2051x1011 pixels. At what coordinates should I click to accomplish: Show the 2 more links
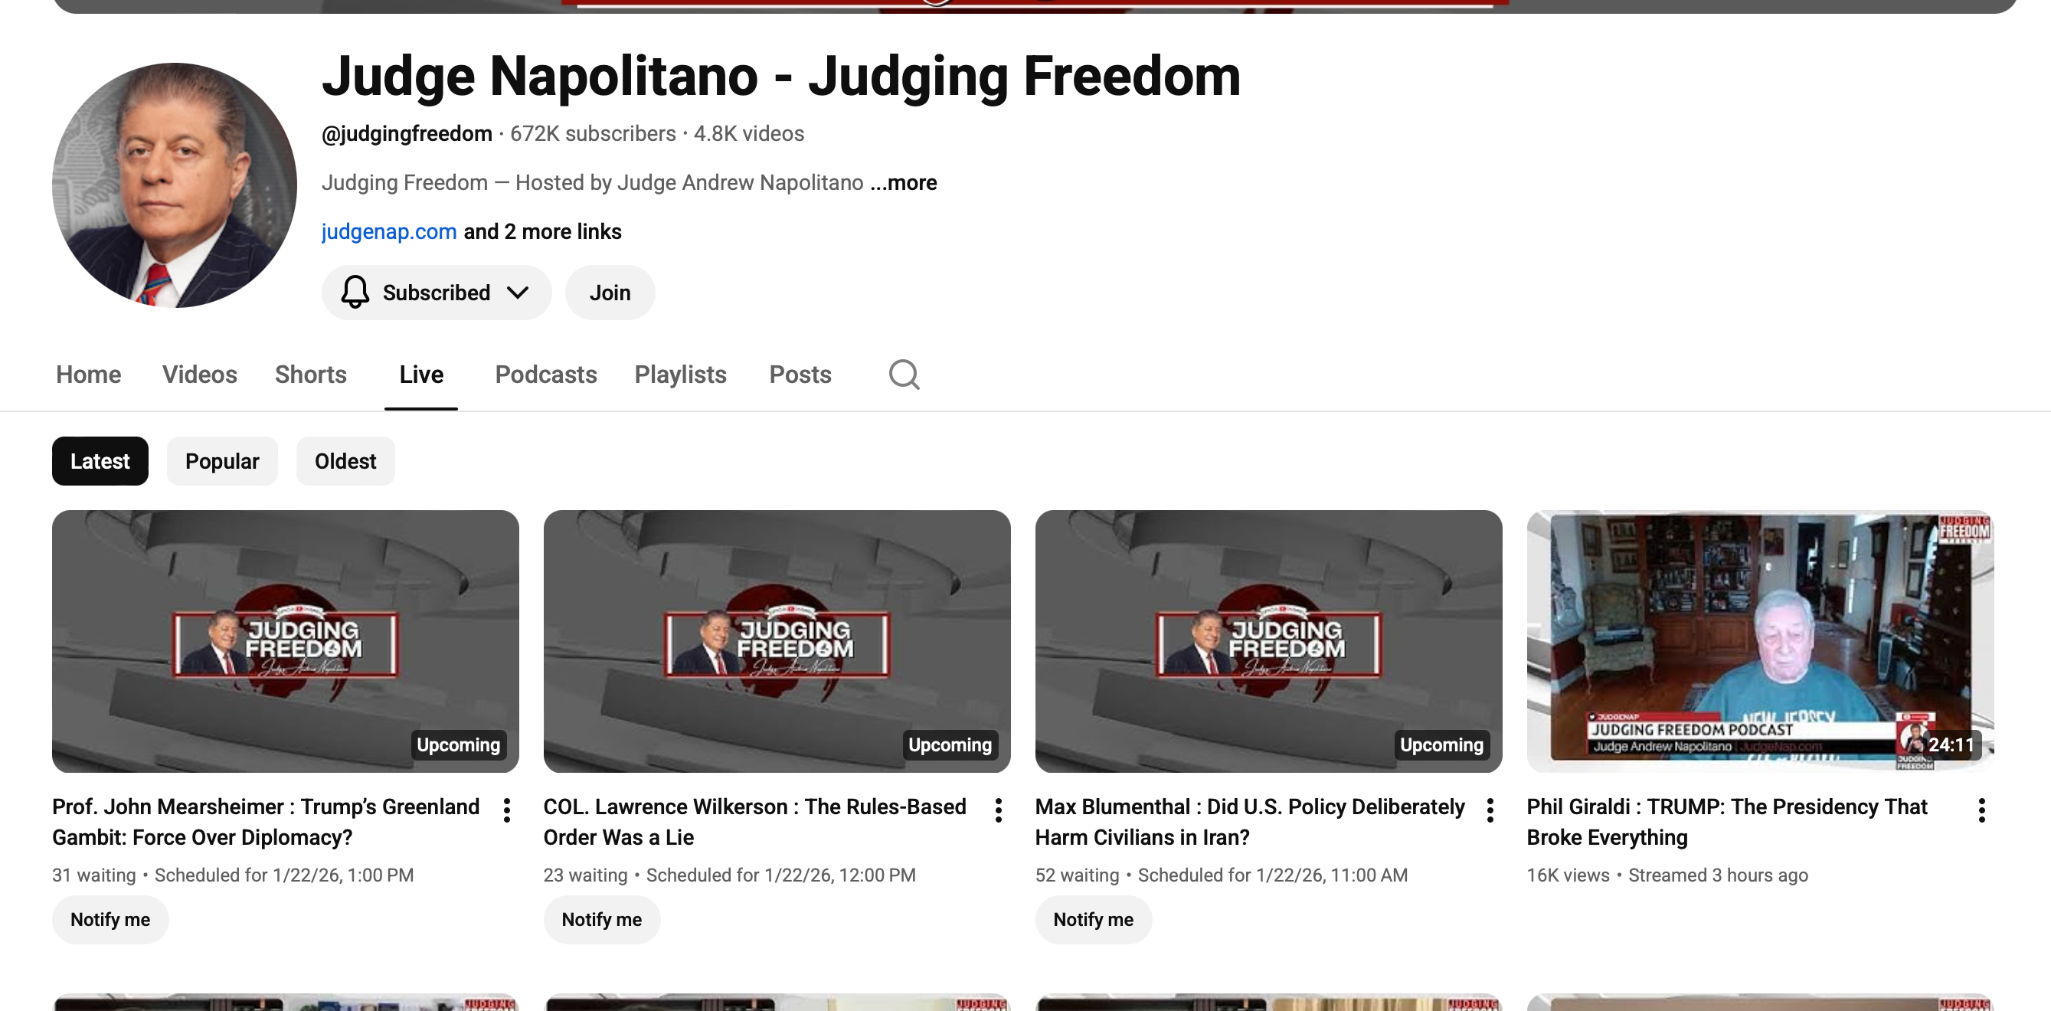(x=543, y=232)
